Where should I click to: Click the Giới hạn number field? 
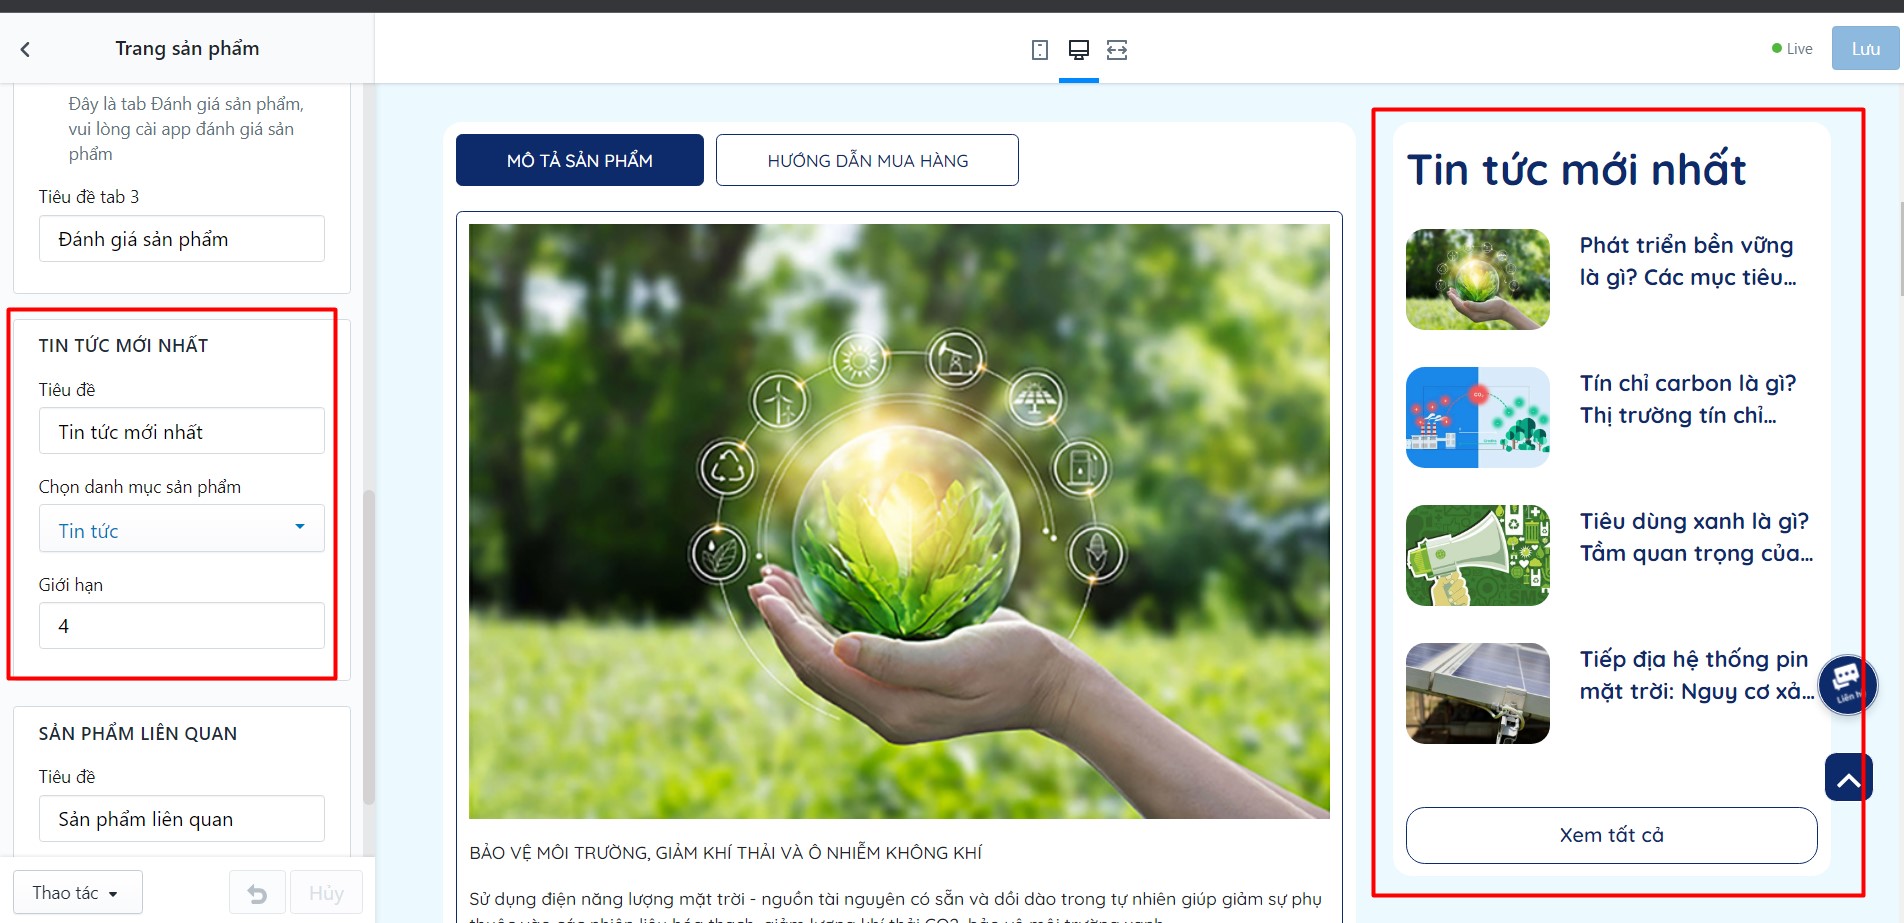pyautogui.click(x=182, y=625)
